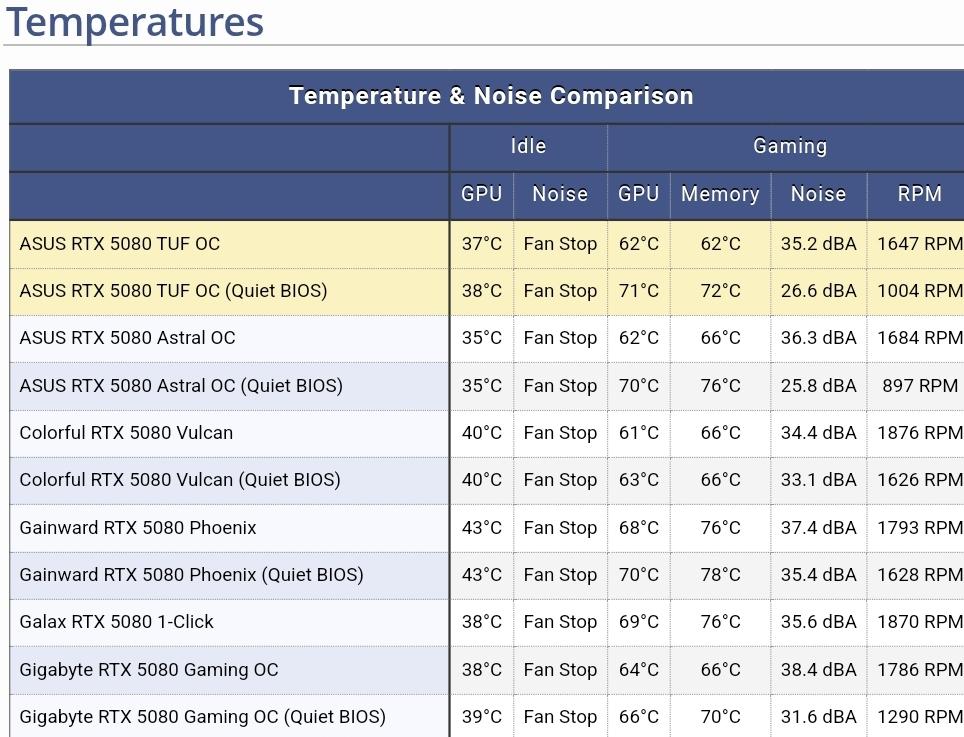Select the Gaming column group header

(x=789, y=146)
